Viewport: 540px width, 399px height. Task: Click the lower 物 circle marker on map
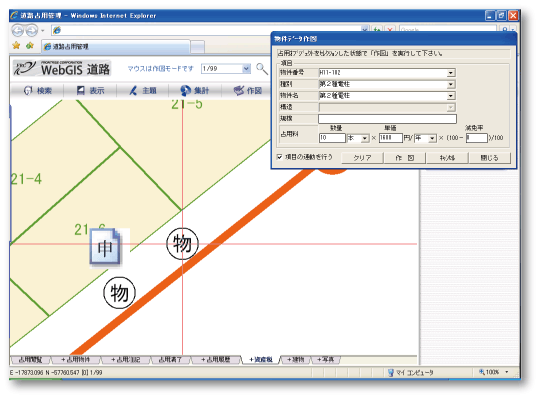tap(119, 293)
